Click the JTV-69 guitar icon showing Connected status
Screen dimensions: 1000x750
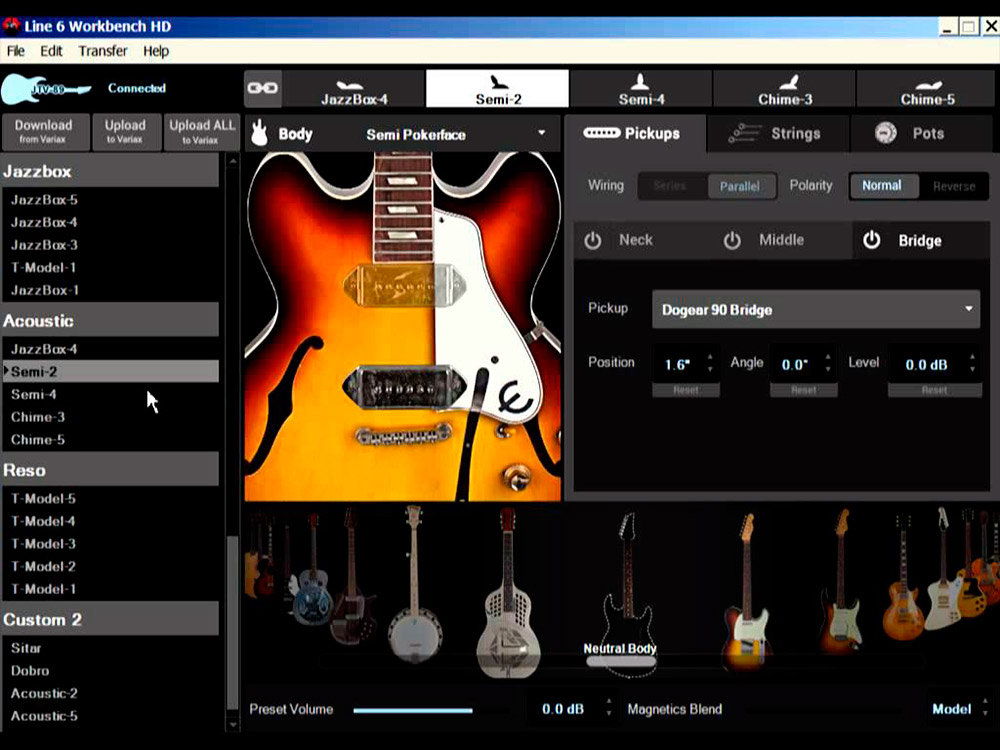click(x=42, y=88)
